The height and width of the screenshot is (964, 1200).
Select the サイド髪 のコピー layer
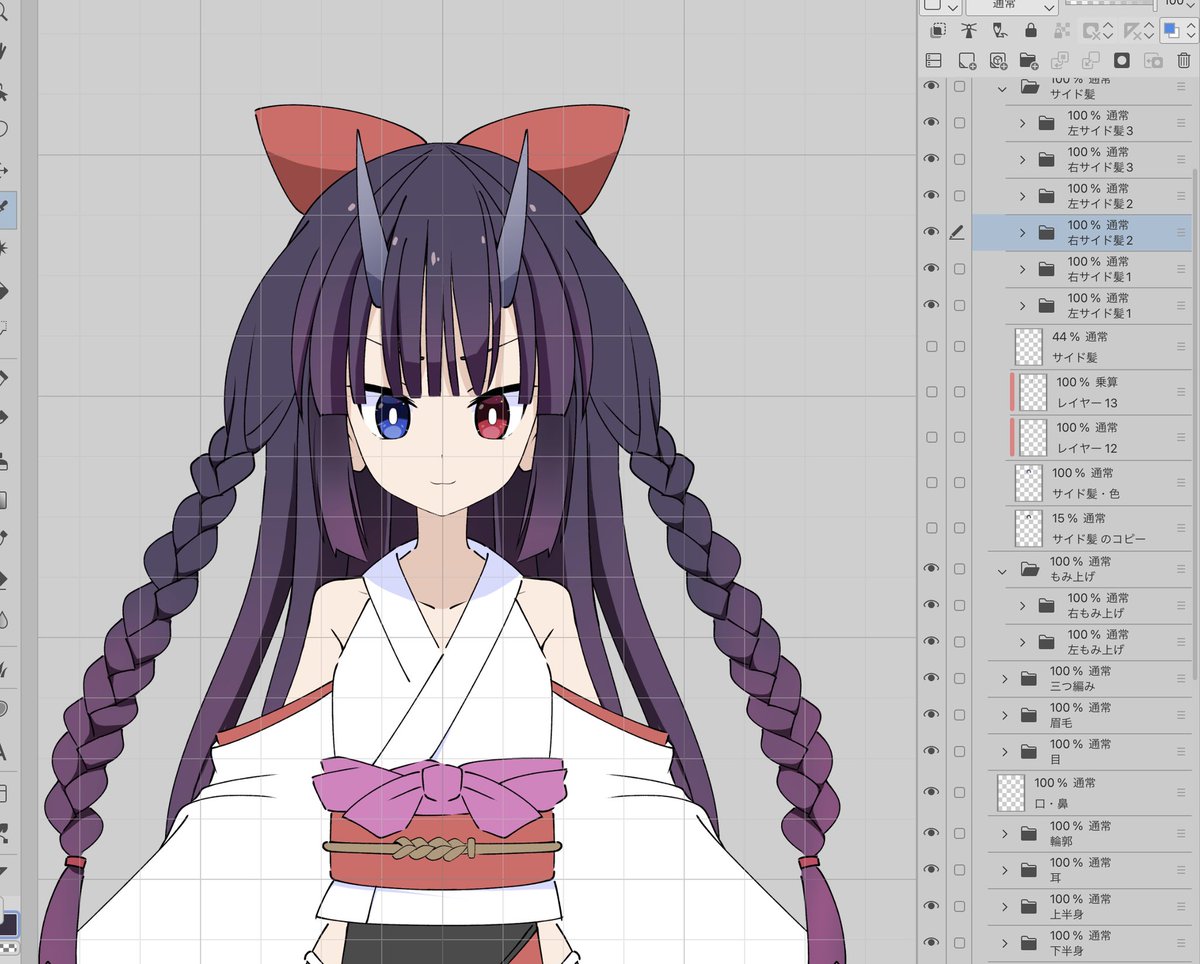(x=1081, y=528)
